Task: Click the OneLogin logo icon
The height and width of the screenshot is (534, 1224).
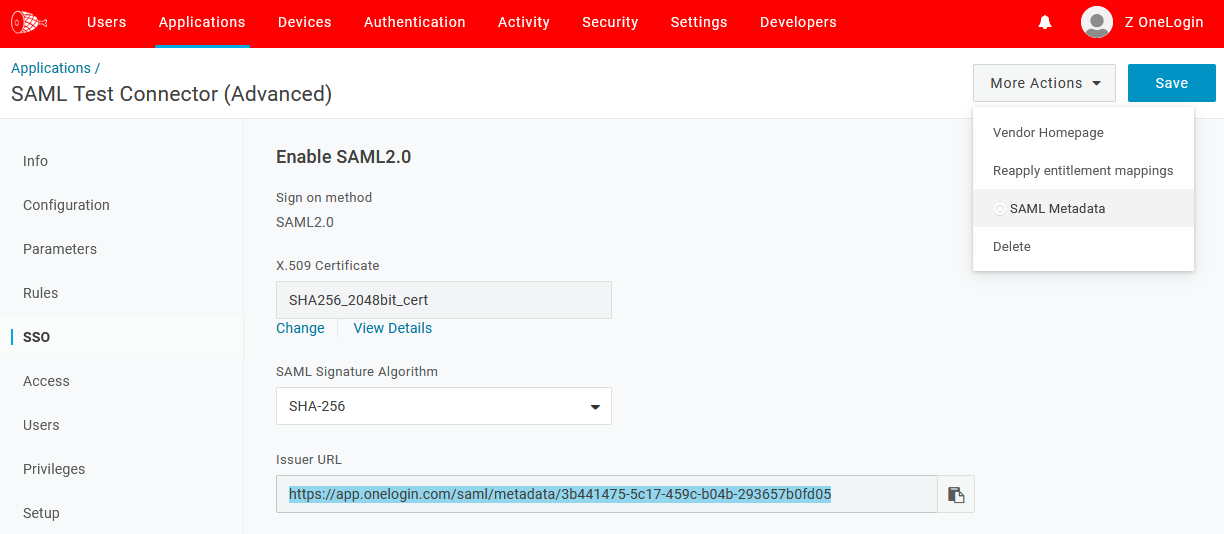Action: click(x=29, y=22)
